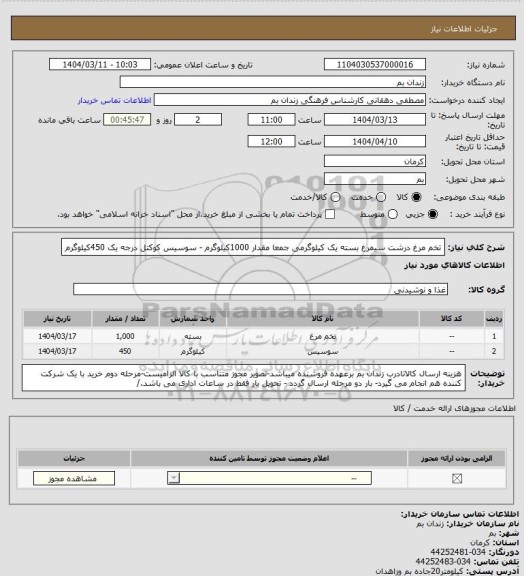
Task: Click the postal address کیلومتر20جاده بم text
Action: tap(420, 571)
